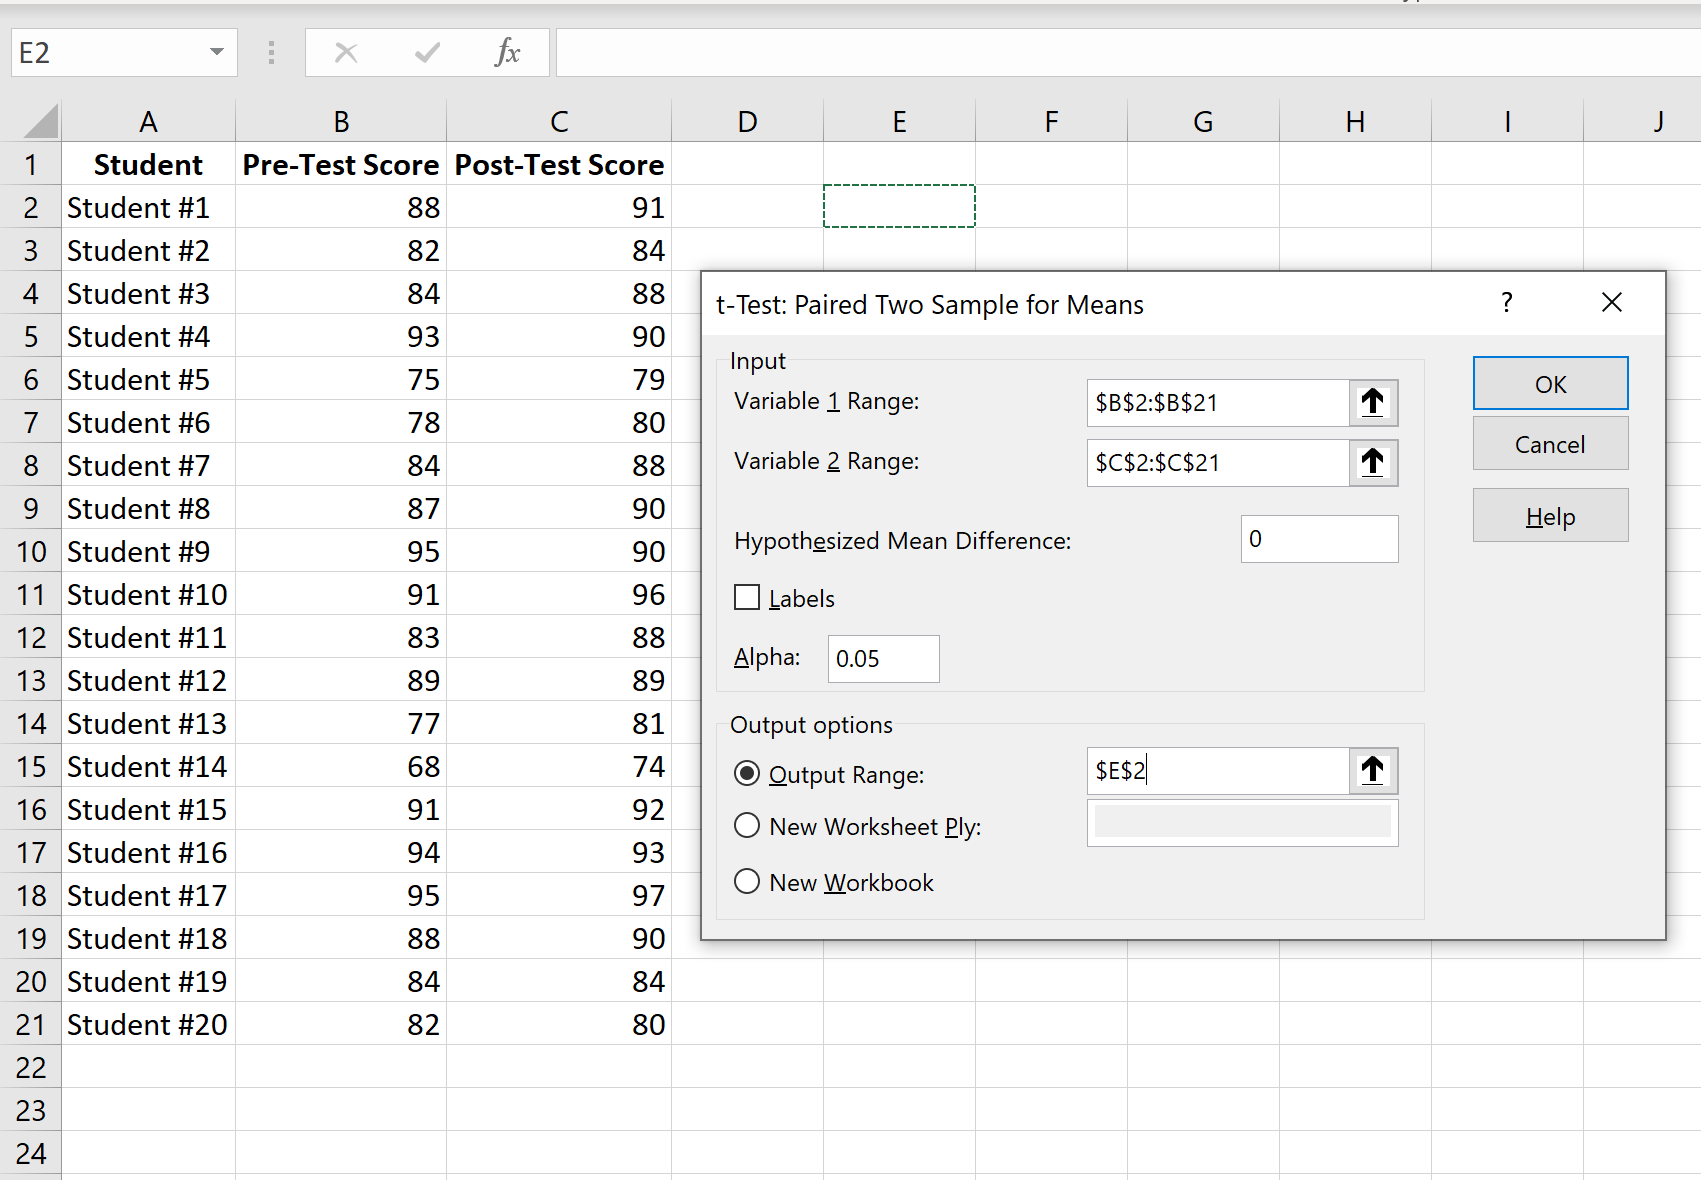The image size is (1701, 1180).
Task: Click the New Worksheet Ply name field
Action: pyautogui.click(x=1242, y=822)
